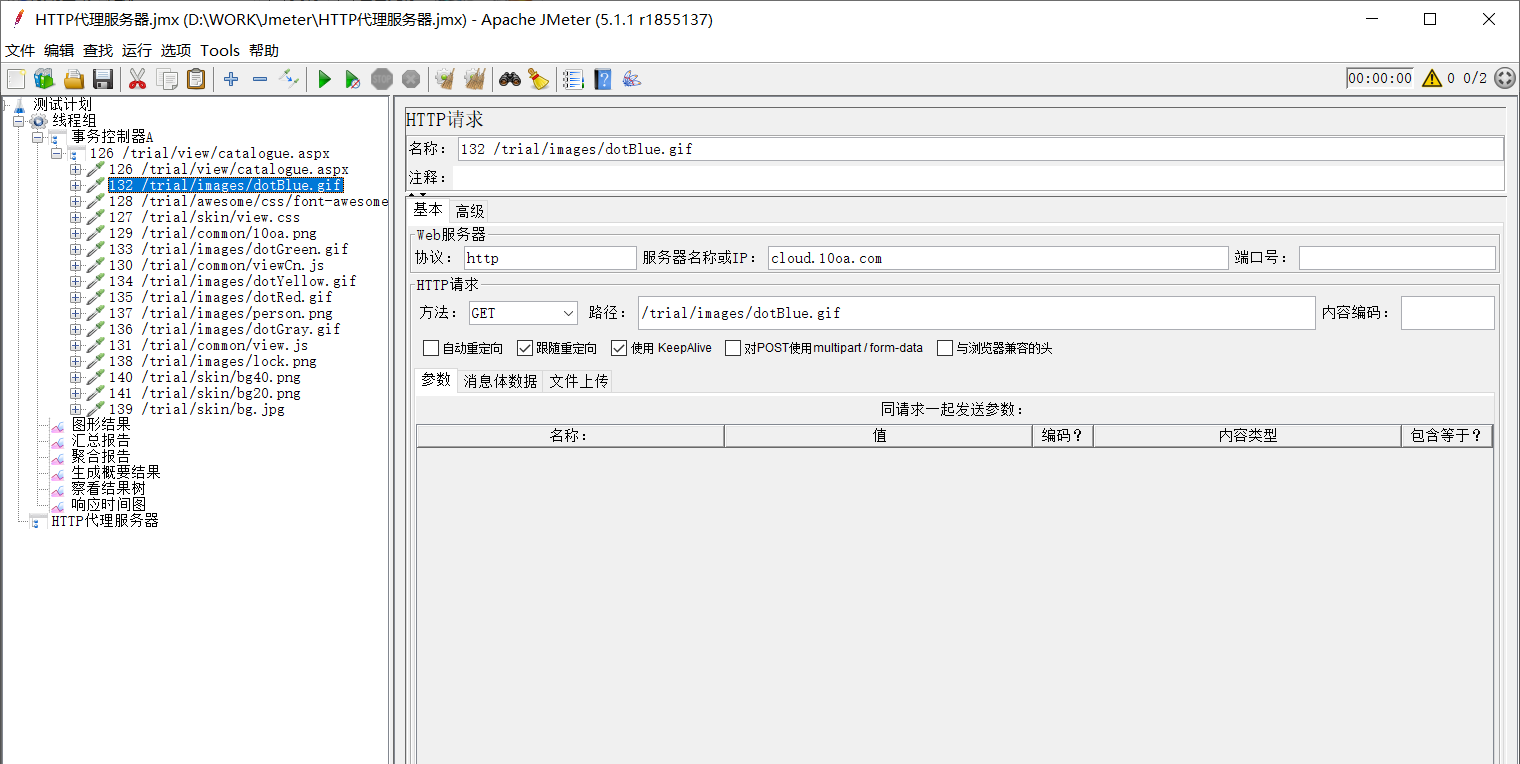The image size is (1520, 764).
Task: Select 图形结果 listener in tree
Action: [101, 424]
